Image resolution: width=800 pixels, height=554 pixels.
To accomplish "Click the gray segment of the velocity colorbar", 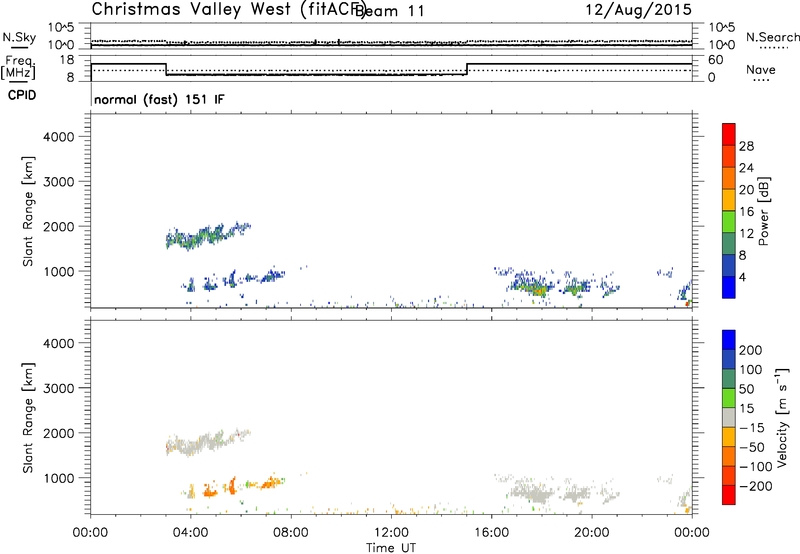I will point(729,417).
